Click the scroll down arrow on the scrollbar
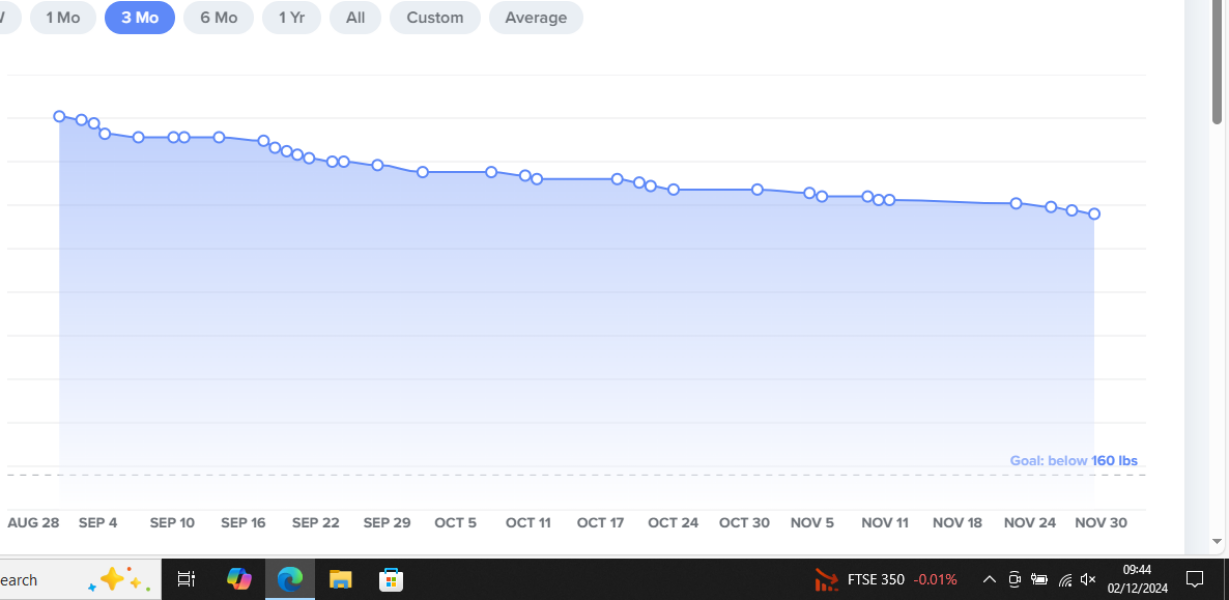Image resolution: width=1229 pixels, height=600 pixels. pos(1217,542)
